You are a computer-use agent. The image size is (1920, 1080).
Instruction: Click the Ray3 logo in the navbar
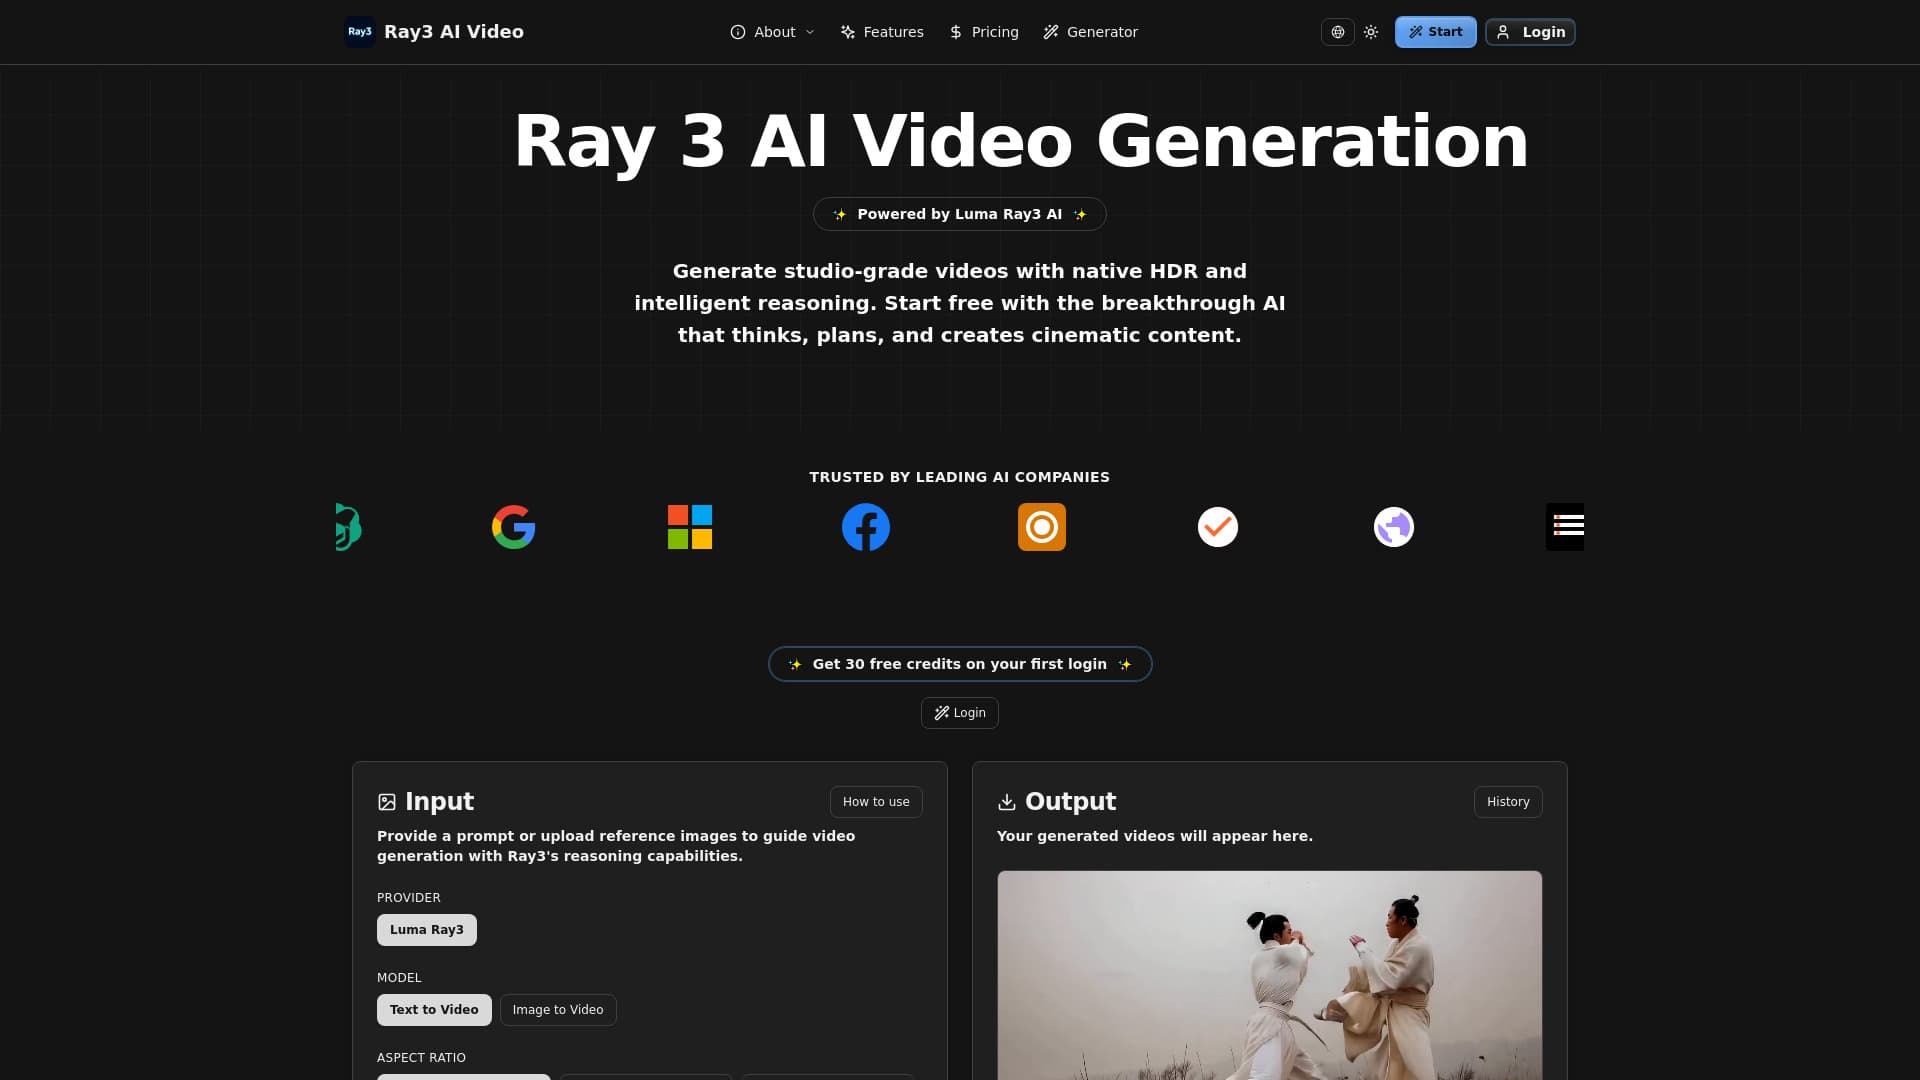tap(360, 31)
